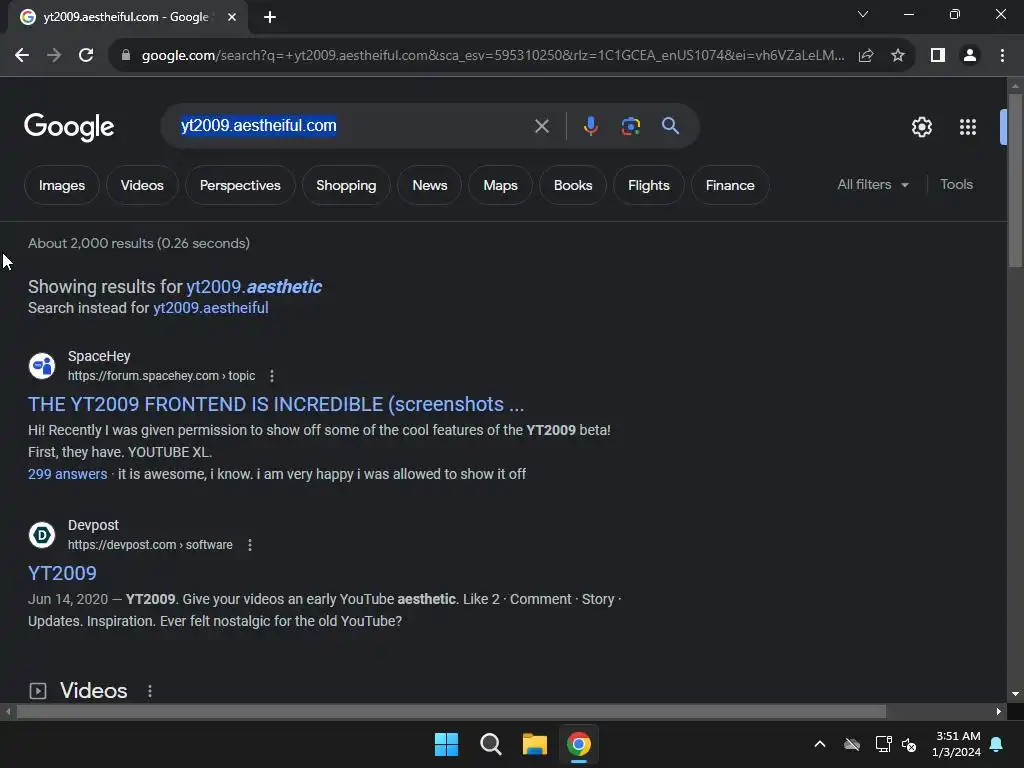Viewport: 1024px width, 768px height.
Task: Share this page from the address bar
Action: [x=866, y=56]
